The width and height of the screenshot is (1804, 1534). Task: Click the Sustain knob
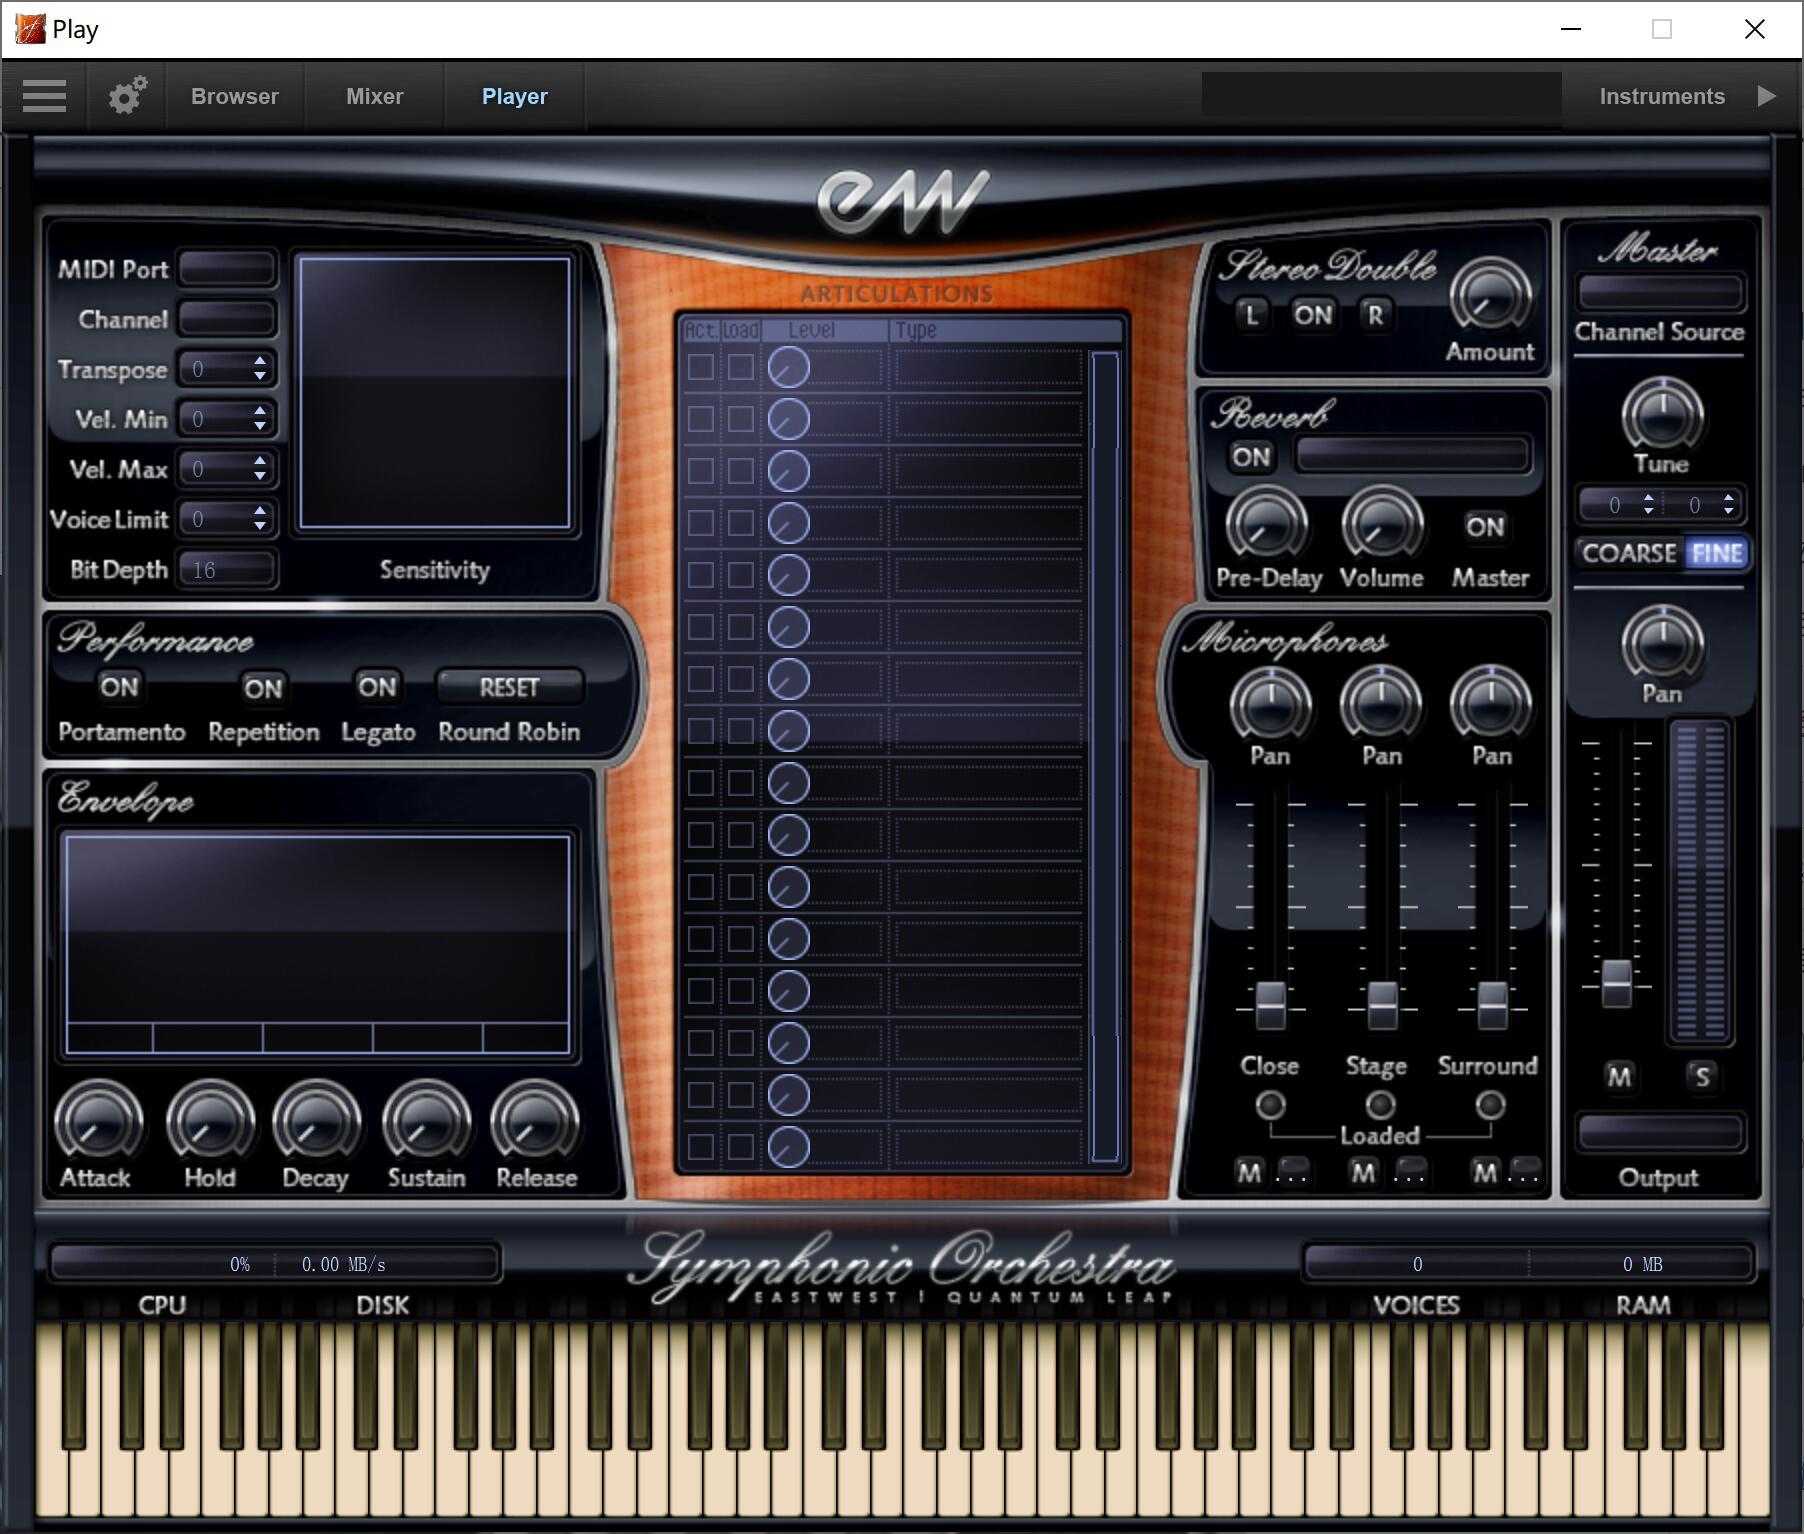click(426, 1123)
